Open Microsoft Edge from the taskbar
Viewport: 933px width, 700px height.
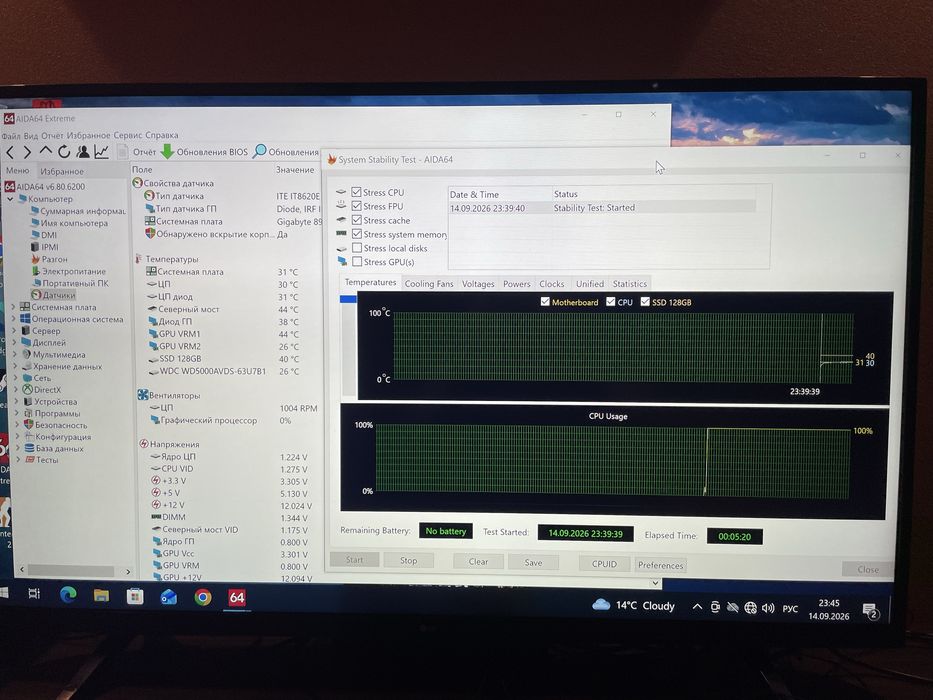click(68, 595)
